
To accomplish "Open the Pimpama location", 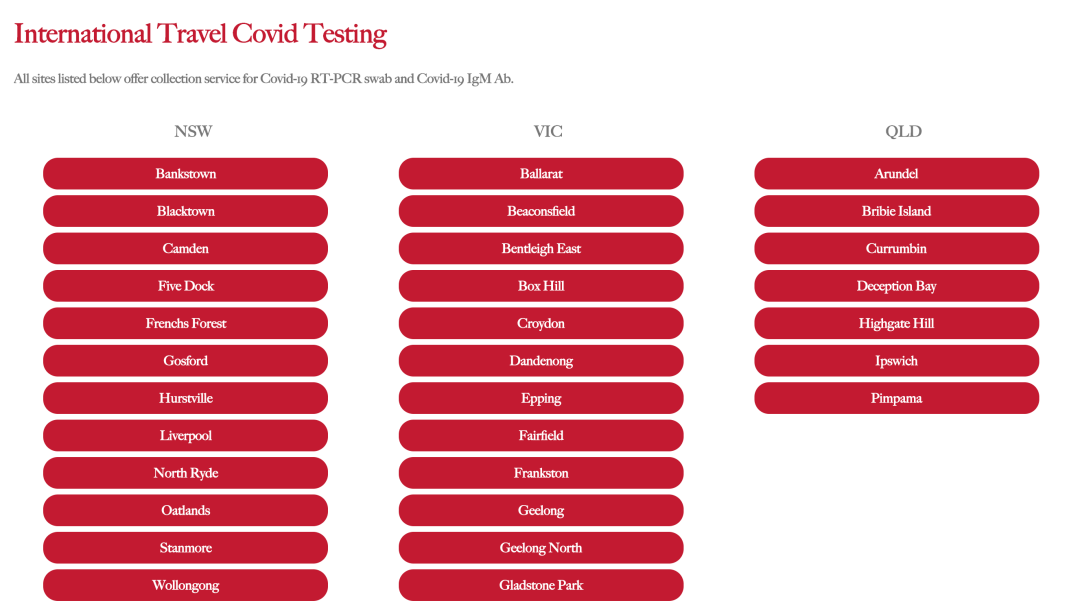I will (x=896, y=398).
